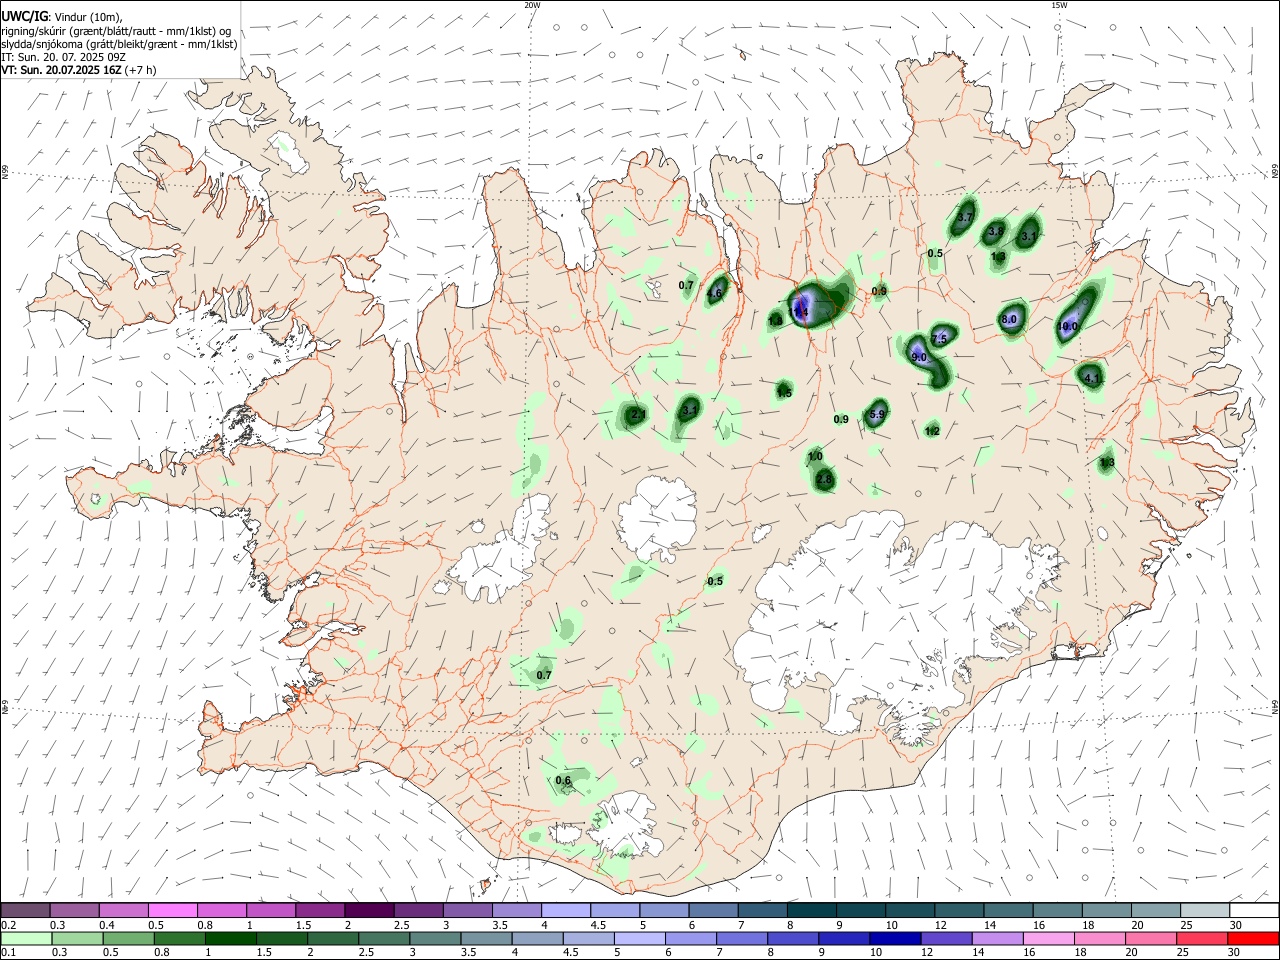
Task: Select the 4.1 precipitation value
Action: coord(1092,378)
